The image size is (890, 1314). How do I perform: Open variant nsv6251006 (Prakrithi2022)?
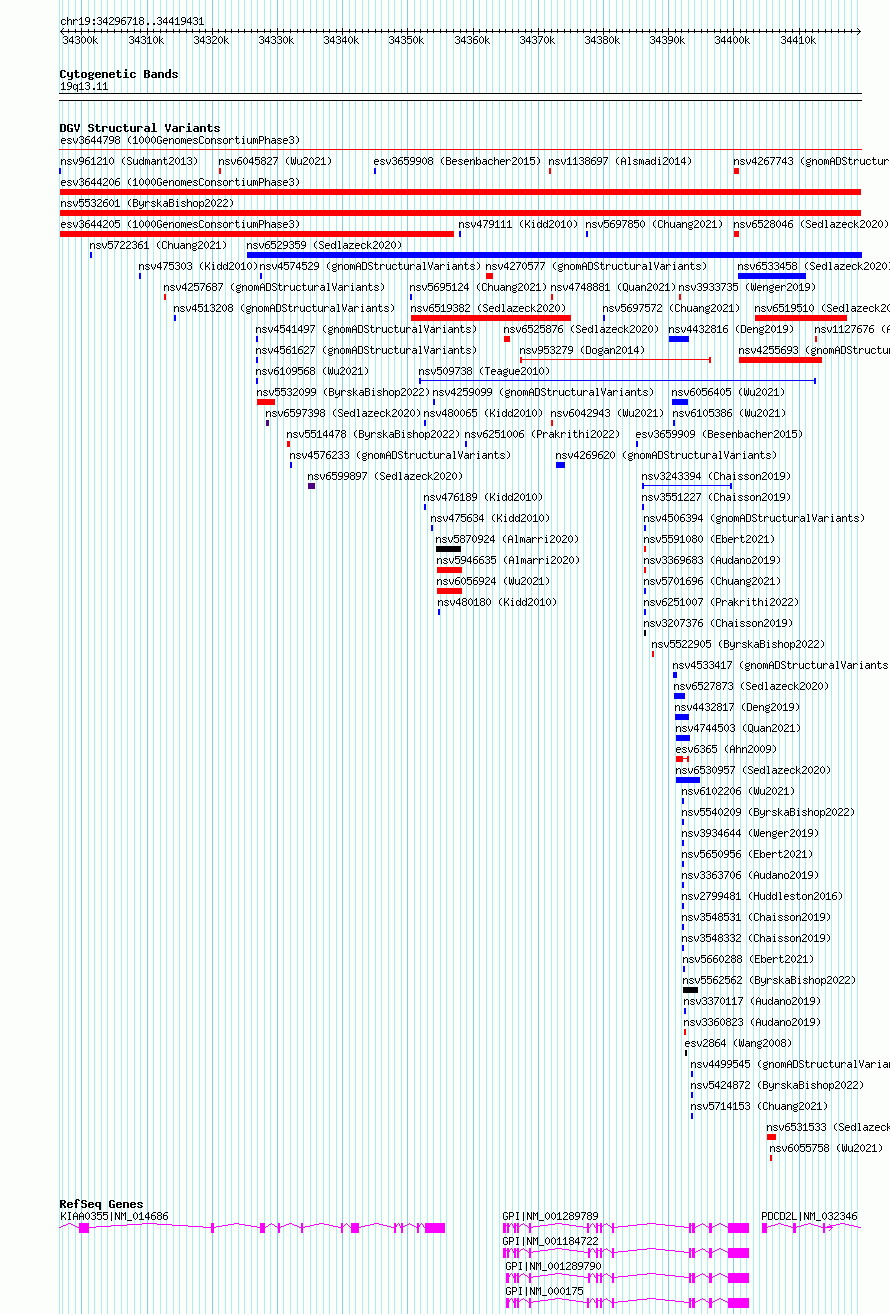542,435
